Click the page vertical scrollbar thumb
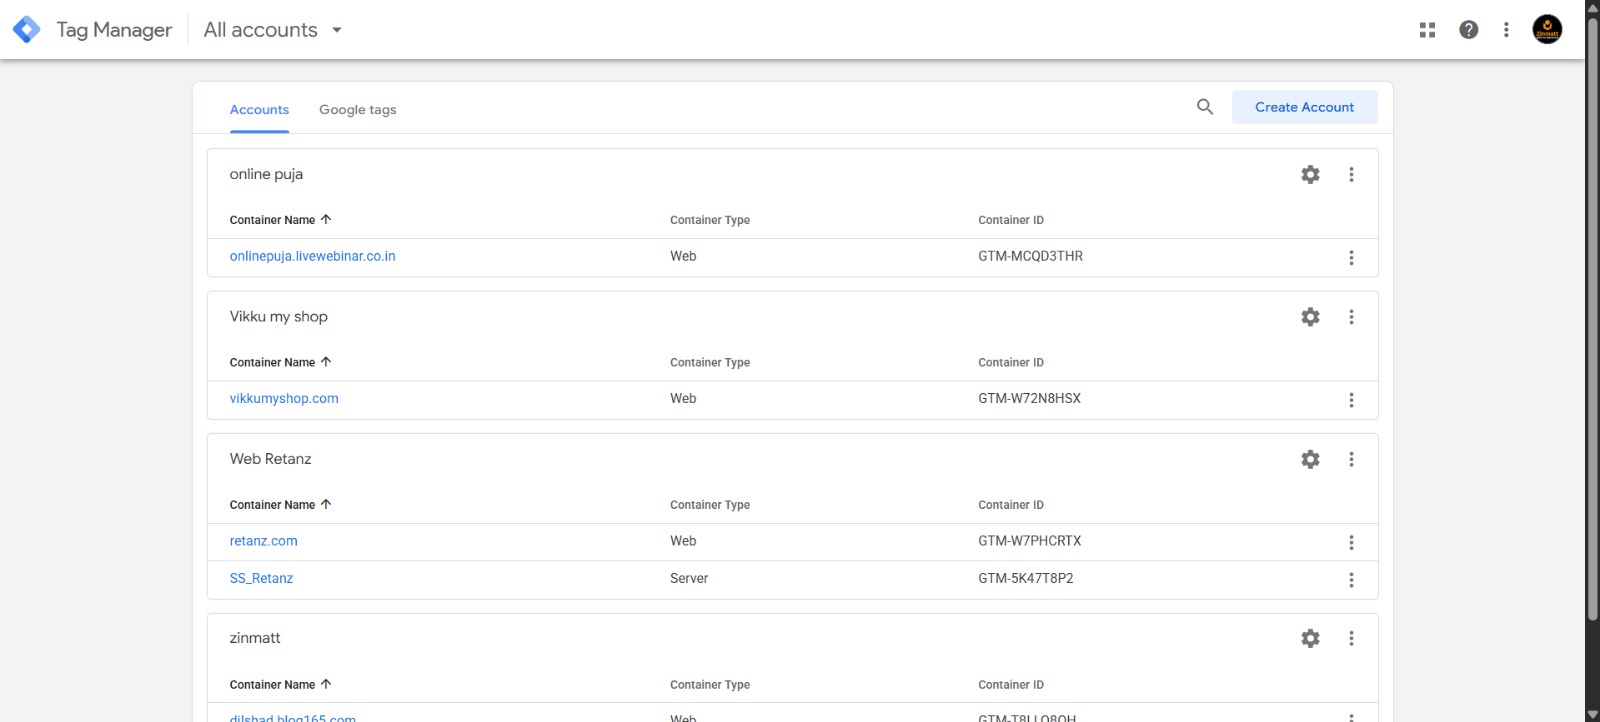Screen dimensions: 1600x722 tap(1592, 318)
